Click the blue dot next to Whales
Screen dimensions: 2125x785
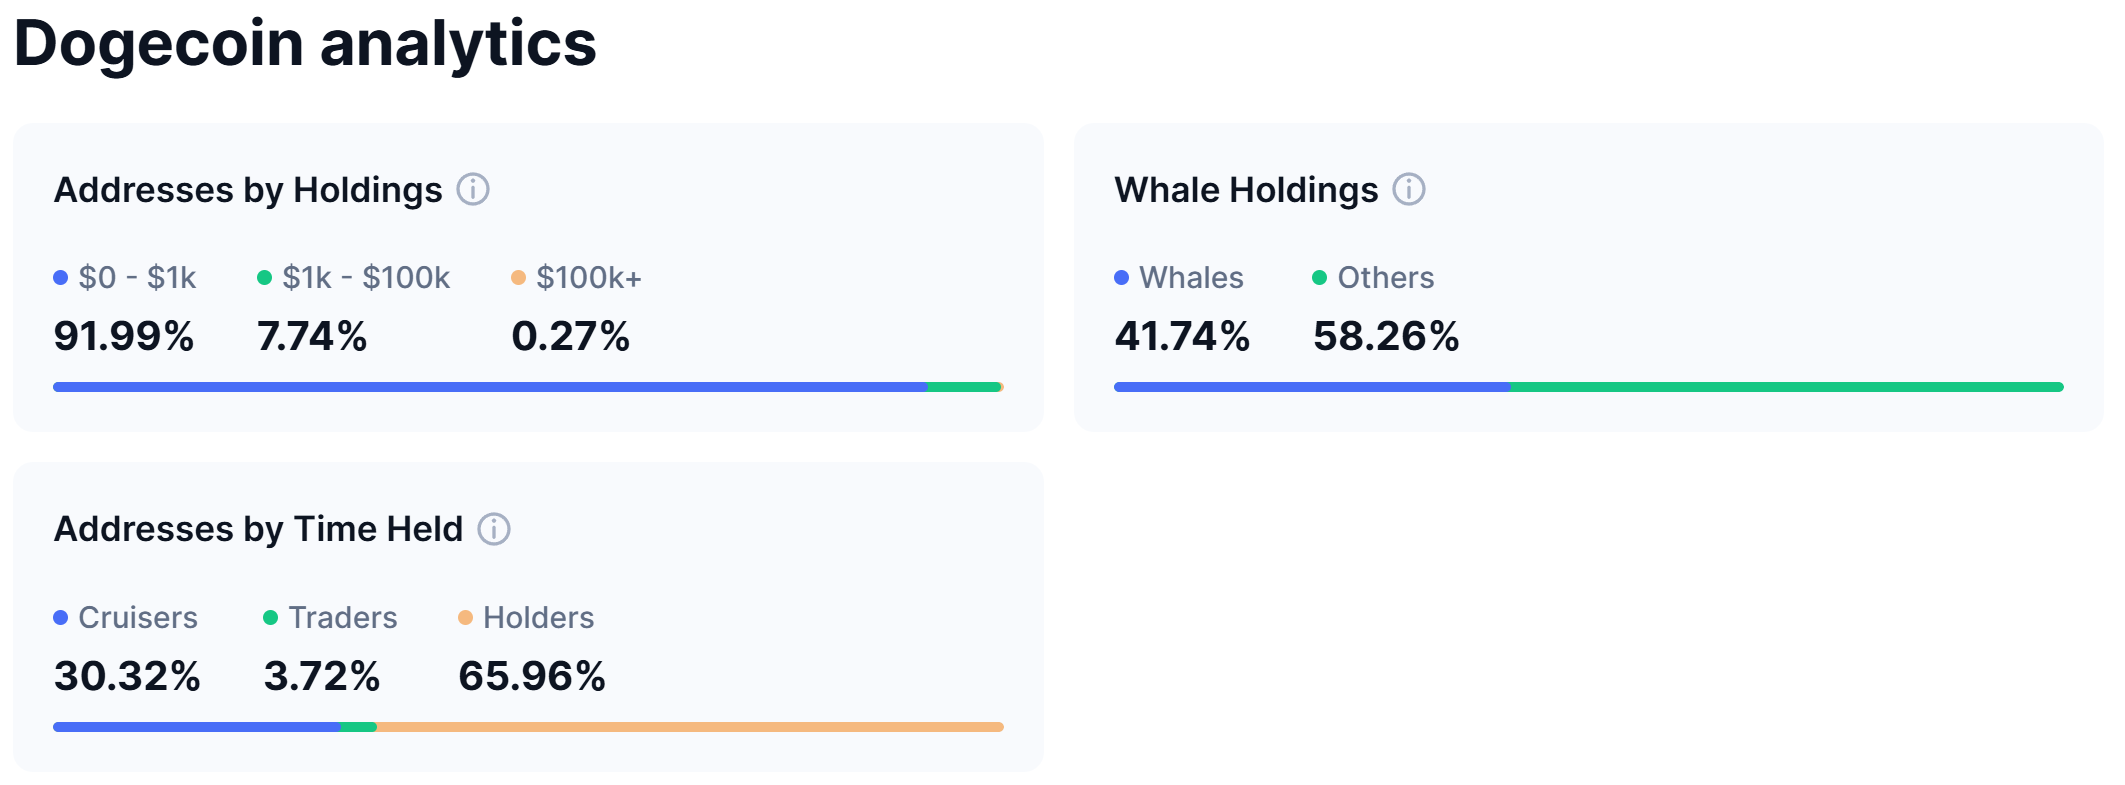coord(1122,278)
